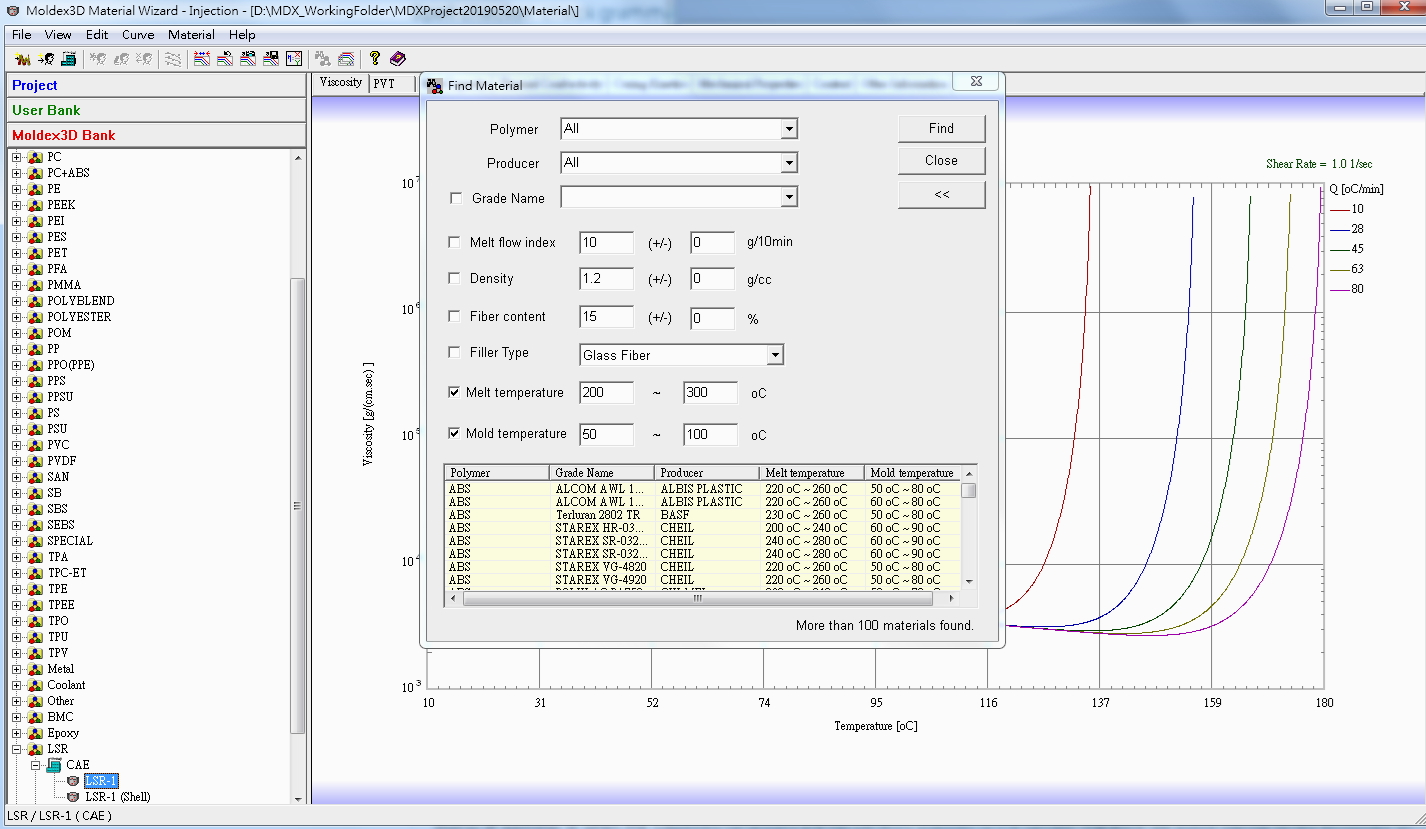This screenshot has width=1426, height=829.
Task: Click the TPU polymer group icon
Action: click(35, 637)
